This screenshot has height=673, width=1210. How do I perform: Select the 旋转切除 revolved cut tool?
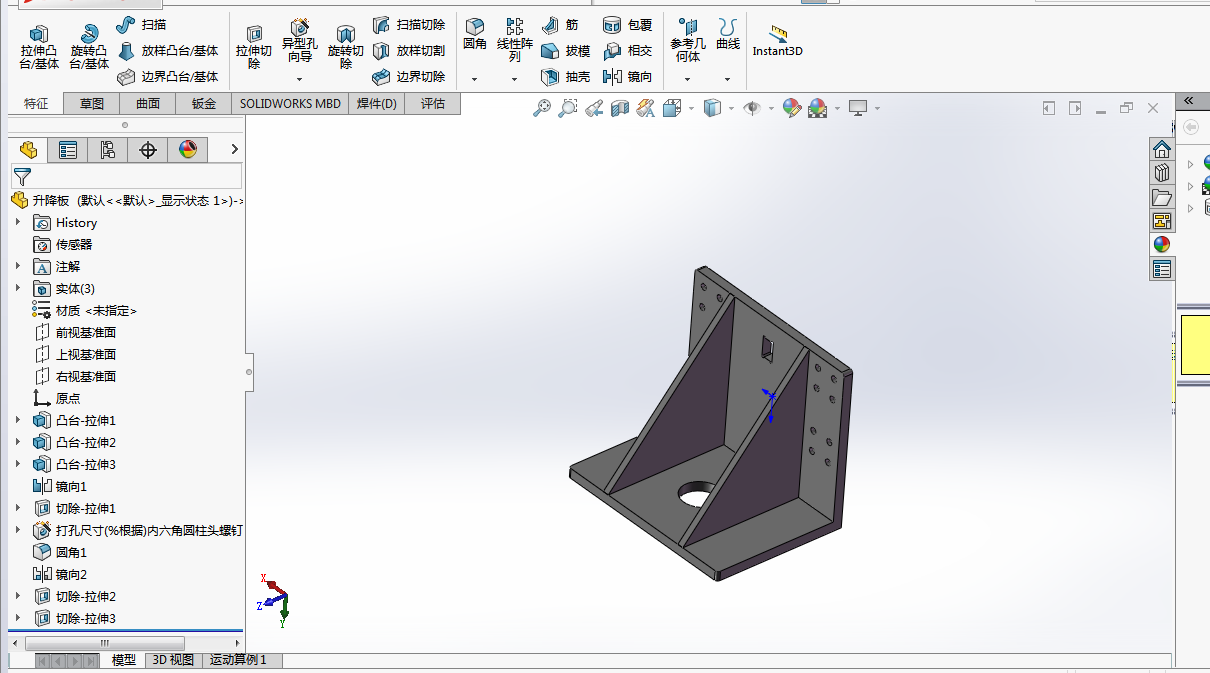(346, 47)
